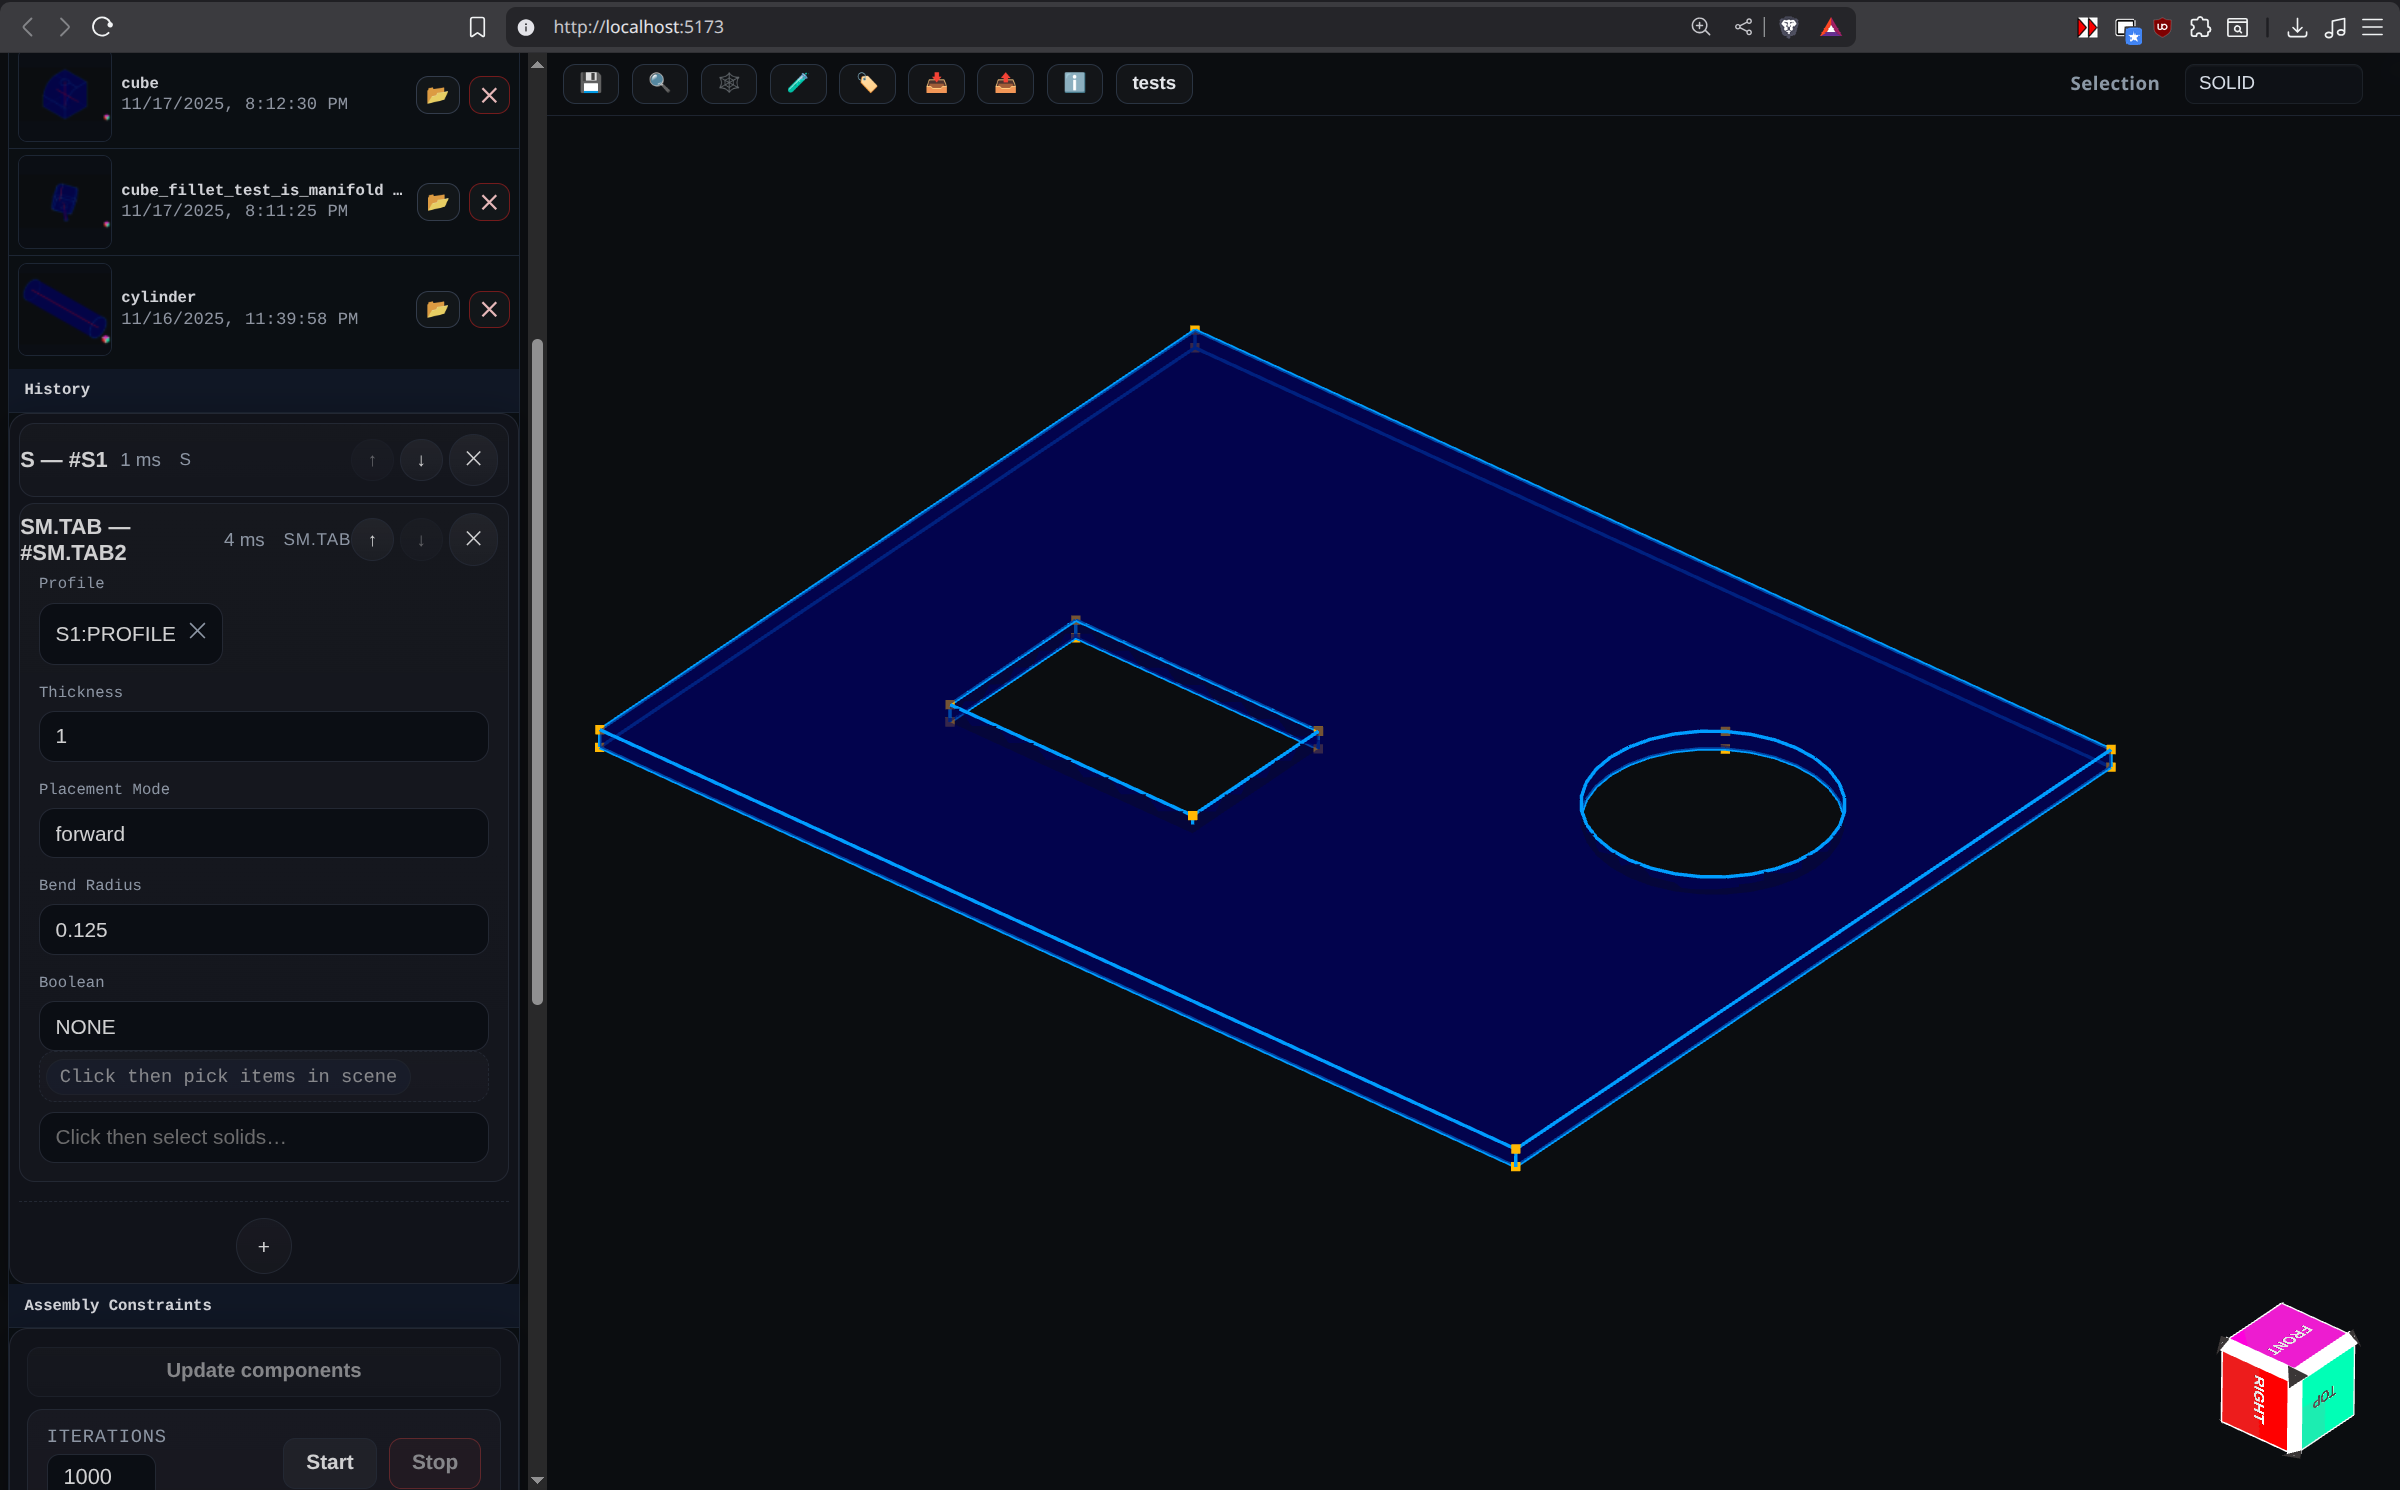Click the test tube toolbar icon
The image size is (2400, 1490).
point(797,83)
